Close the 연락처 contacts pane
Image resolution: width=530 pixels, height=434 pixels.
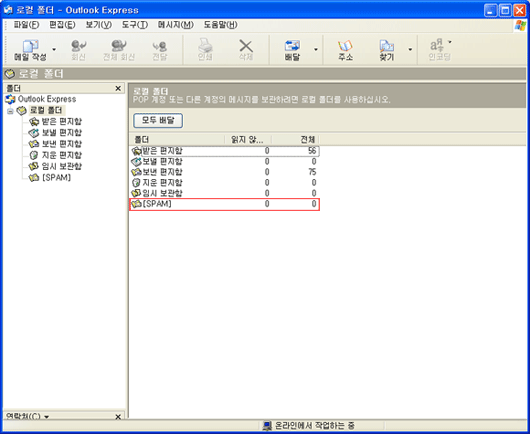tap(118, 417)
